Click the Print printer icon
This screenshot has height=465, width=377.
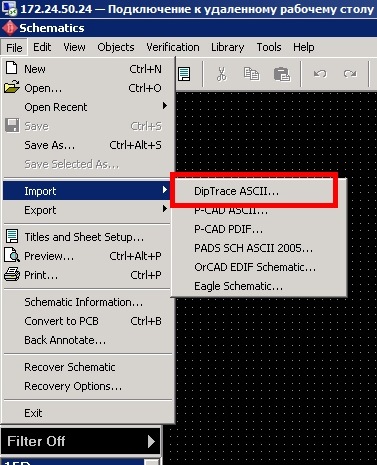(x=12, y=274)
